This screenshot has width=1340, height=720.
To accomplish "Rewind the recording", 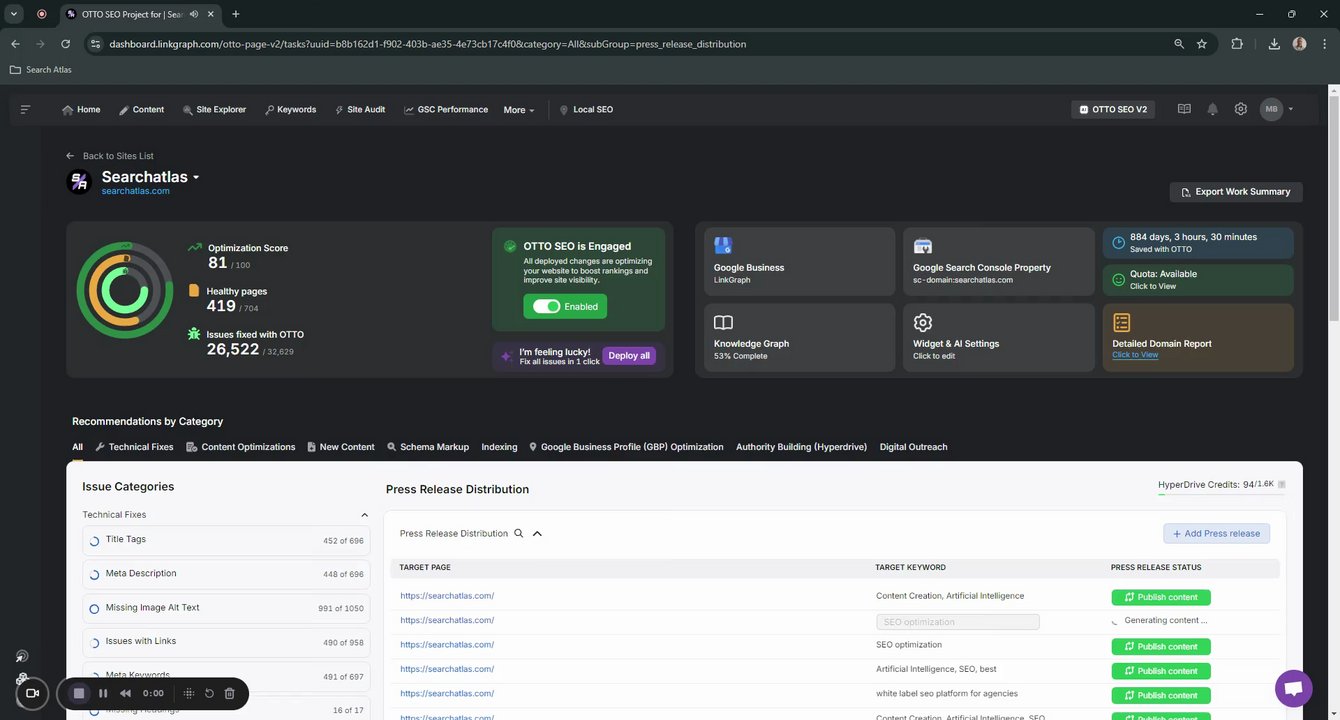I will tap(125, 693).
